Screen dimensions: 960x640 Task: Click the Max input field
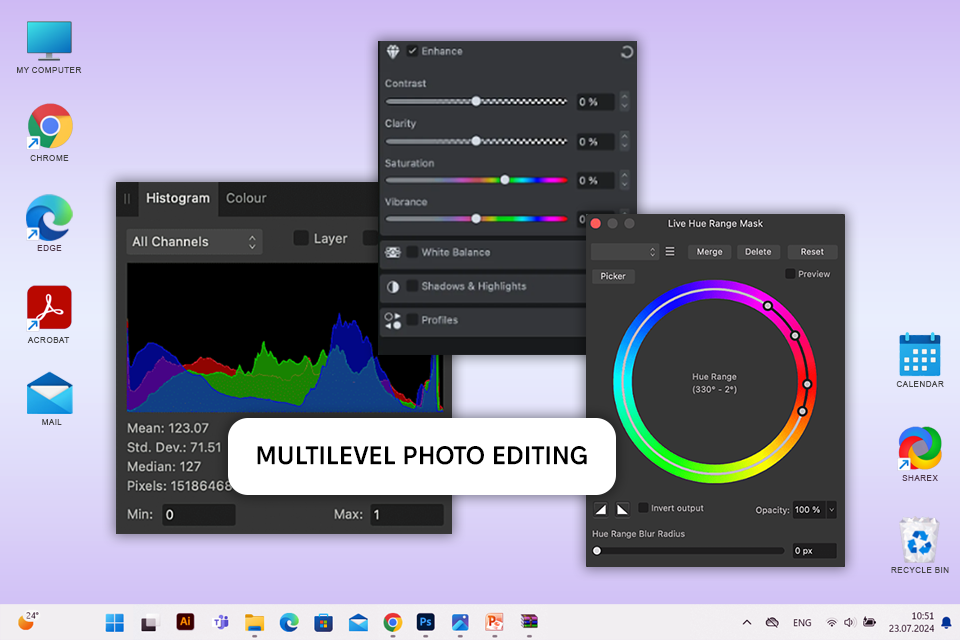tap(407, 514)
